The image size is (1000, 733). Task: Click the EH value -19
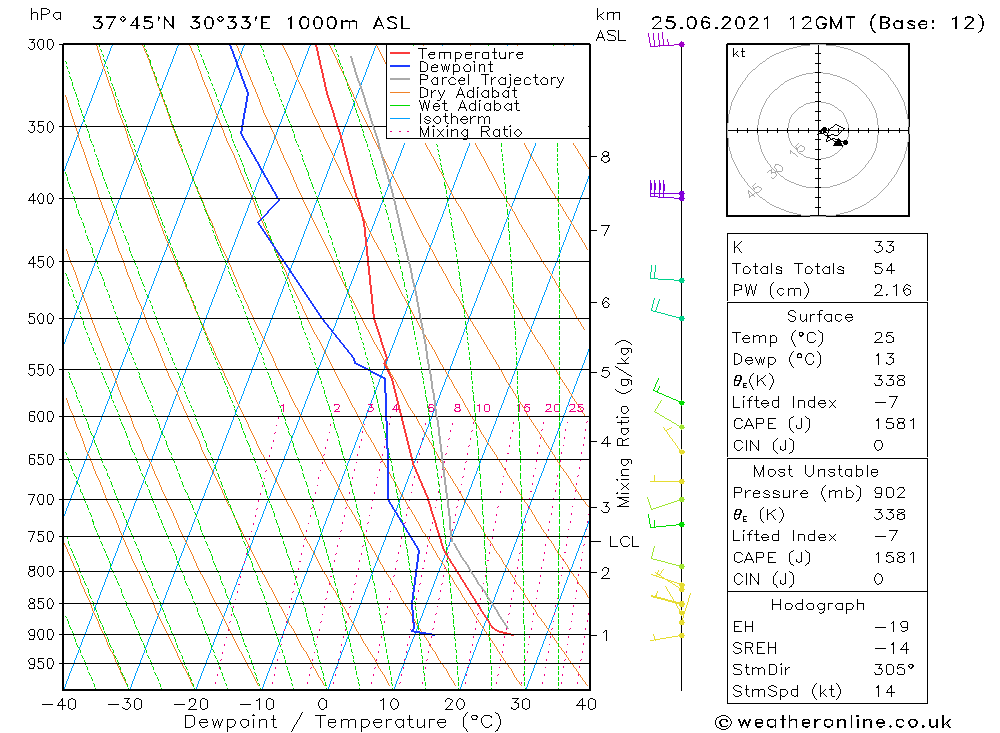pyautogui.click(x=892, y=626)
